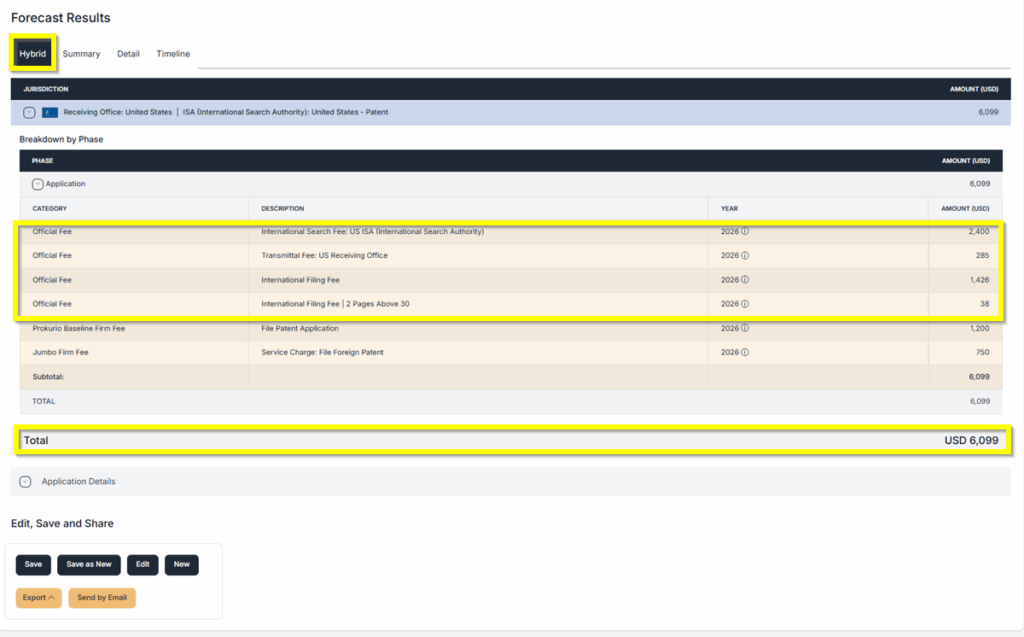Click info icon on File Patent Application row
The height and width of the screenshot is (637, 1024).
(745, 328)
